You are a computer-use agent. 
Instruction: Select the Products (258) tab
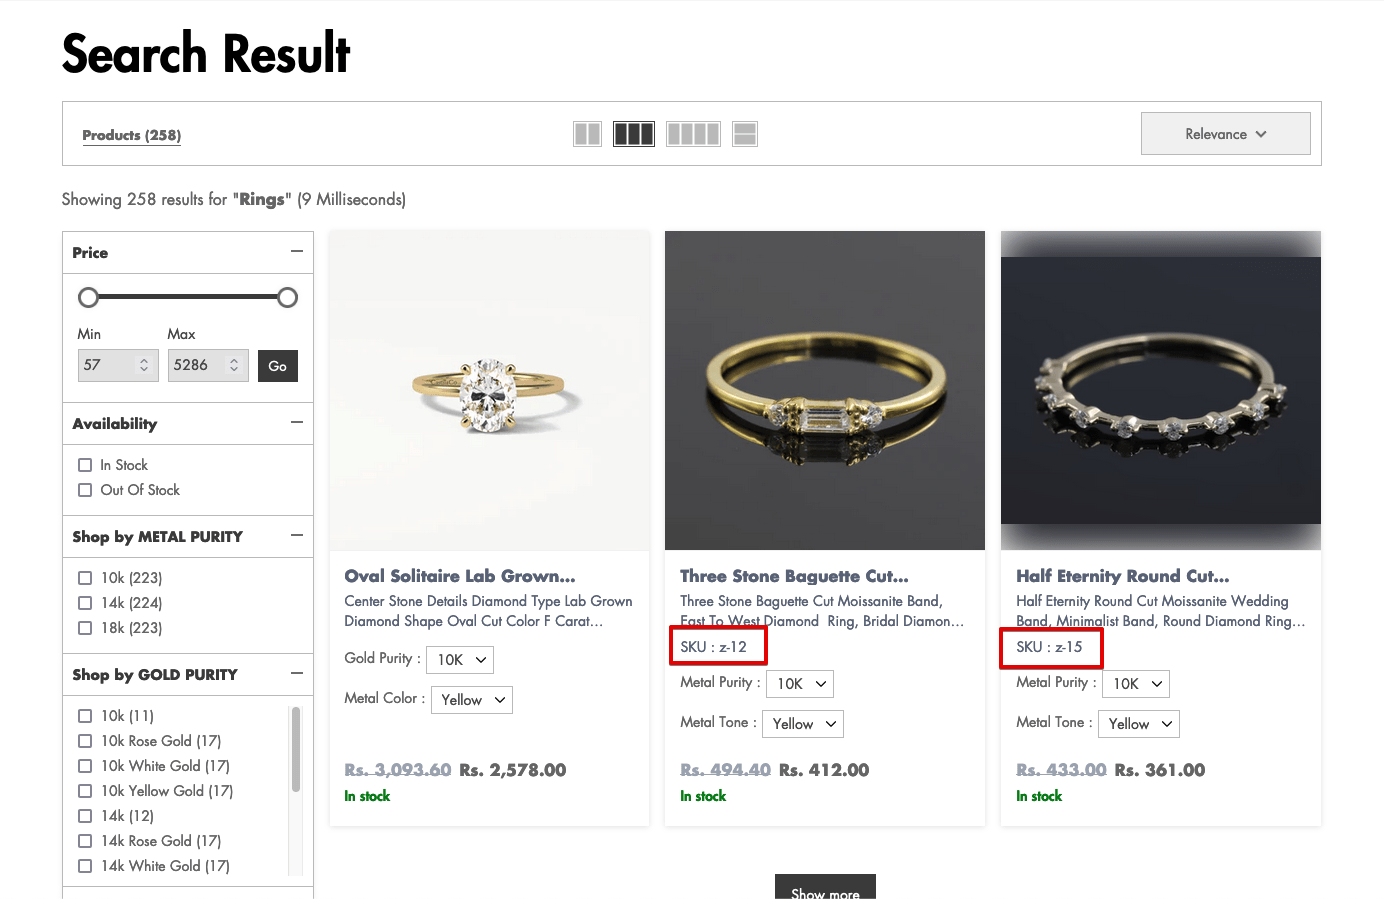tap(131, 135)
